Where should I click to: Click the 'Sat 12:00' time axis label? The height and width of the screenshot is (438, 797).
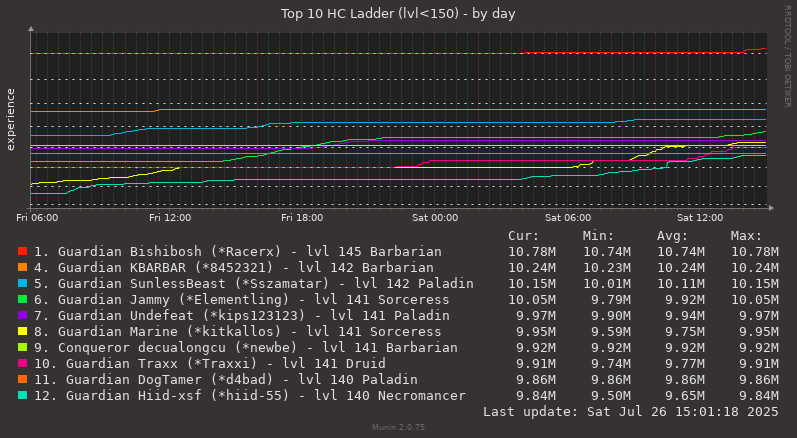[x=699, y=217]
